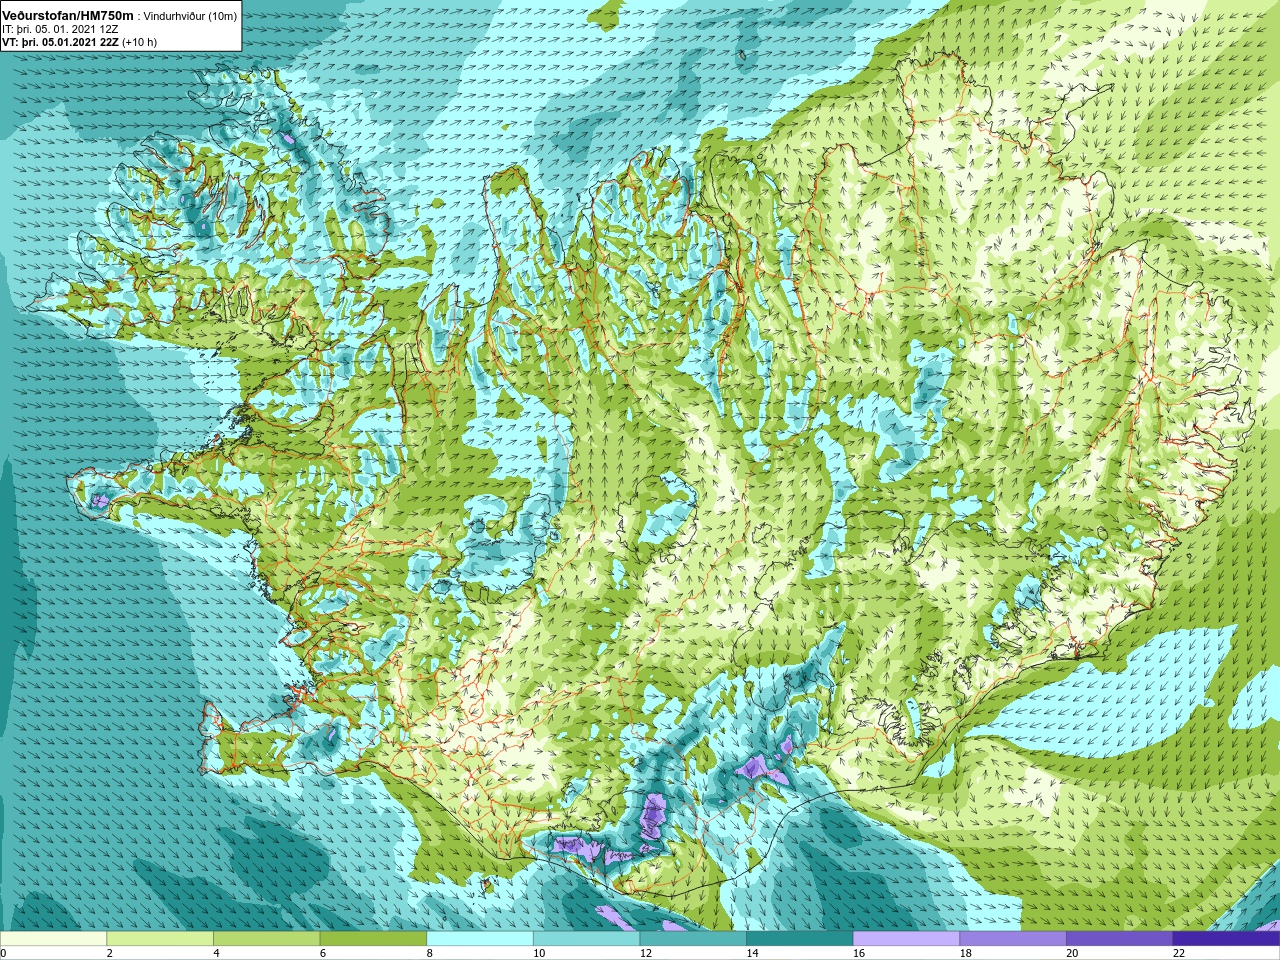Select the "VT: þri. 05.01.2021 22Z" valid time
This screenshot has height=960, width=1280.
tap(60, 42)
